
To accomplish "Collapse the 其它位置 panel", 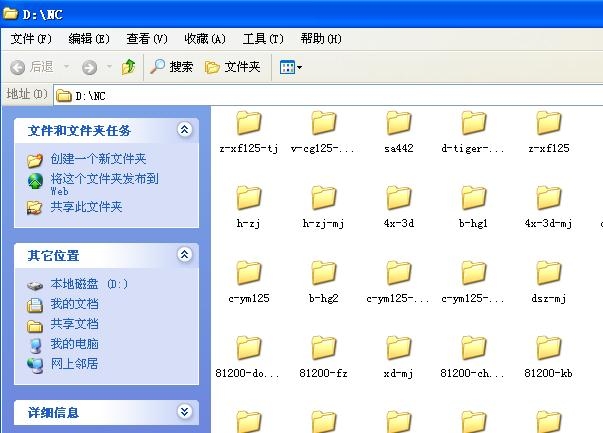I will coord(185,255).
